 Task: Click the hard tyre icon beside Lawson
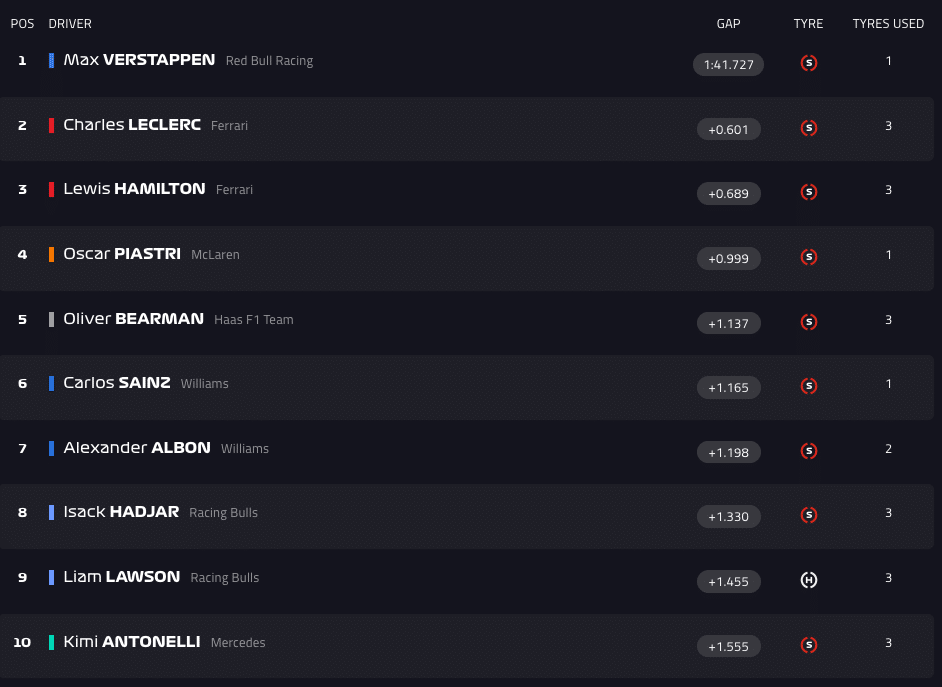[x=808, y=580]
